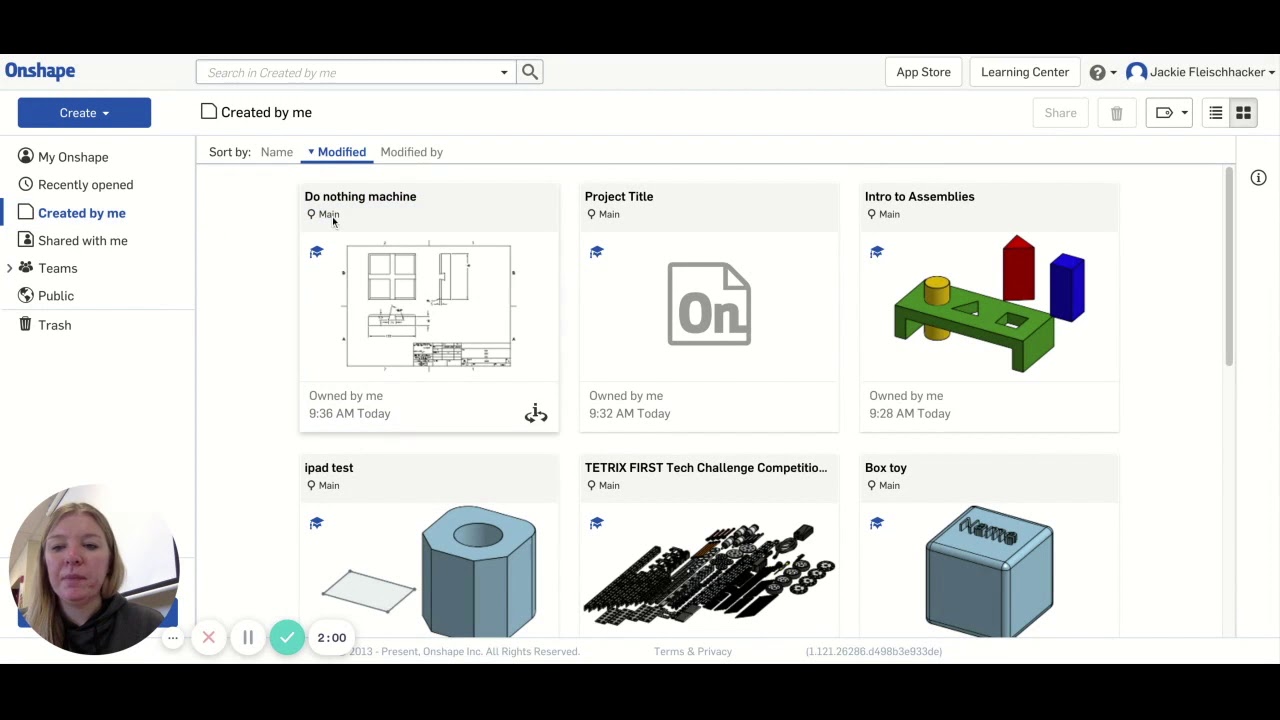Expand the Teams tree item
The width and height of the screenshot is (1280, 720).
pos(10,268)
